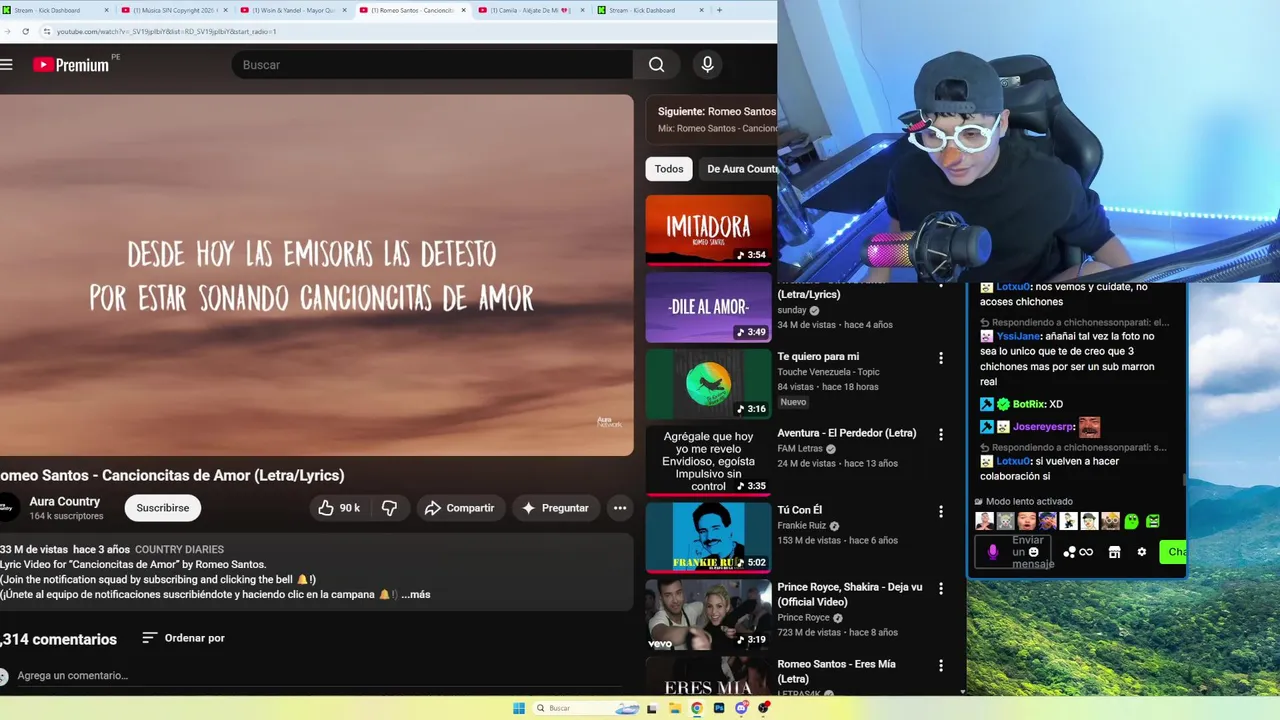Click the purple microphone in Kick chat
Screen dimensions: 1280x720
click(x=993, y=551)
